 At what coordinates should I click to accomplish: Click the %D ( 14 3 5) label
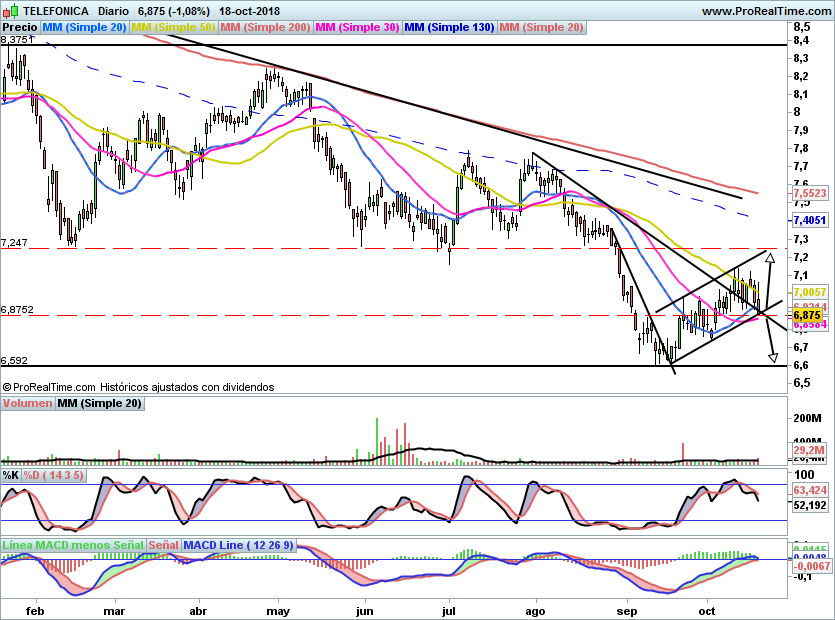(53, 475)
